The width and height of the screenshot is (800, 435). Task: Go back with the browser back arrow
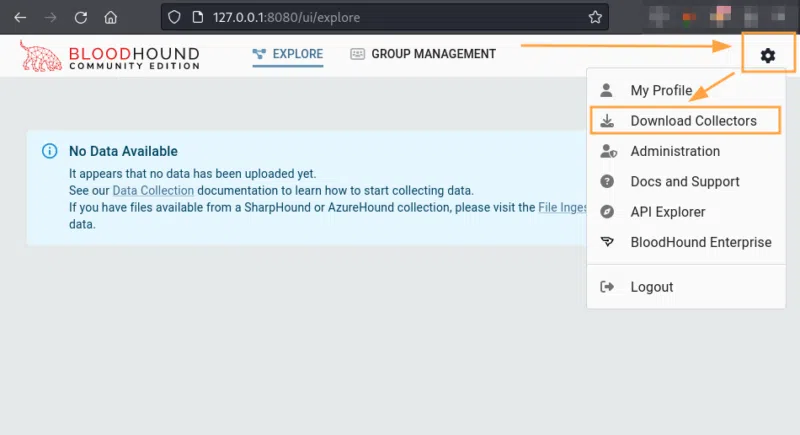coord(20,17)
